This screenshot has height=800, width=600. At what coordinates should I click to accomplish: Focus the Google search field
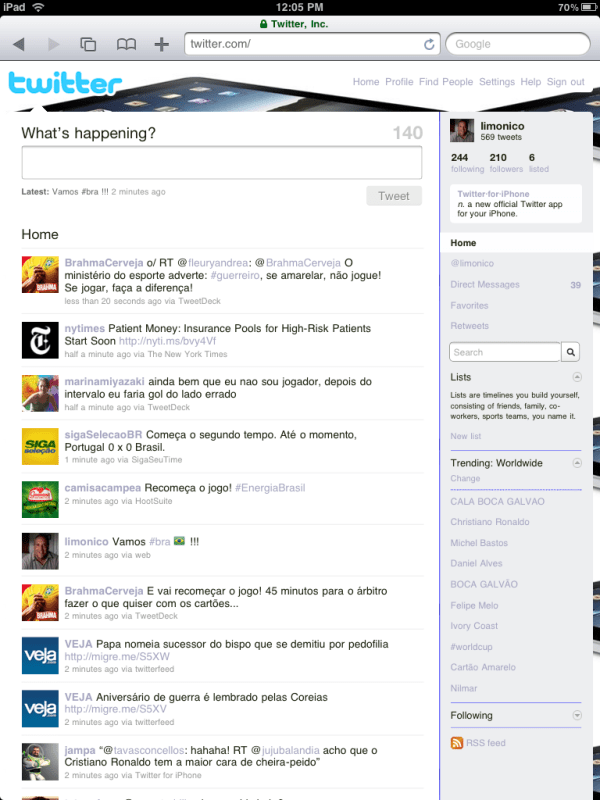(x=517, y=44)
